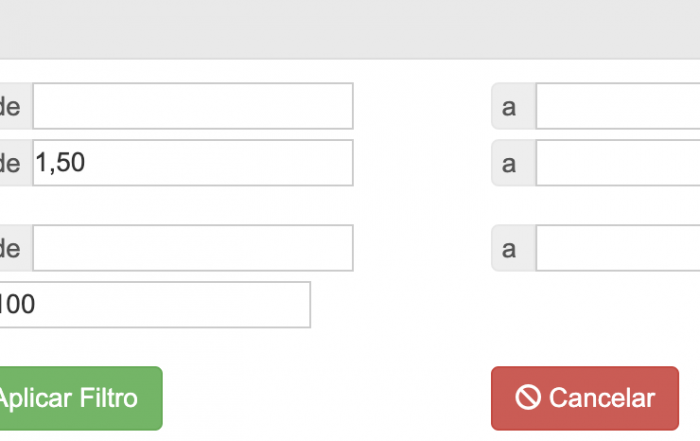This screenshot has width=700, height=441.
Task: Click the 1,50 text value
Action: [60, 162]
